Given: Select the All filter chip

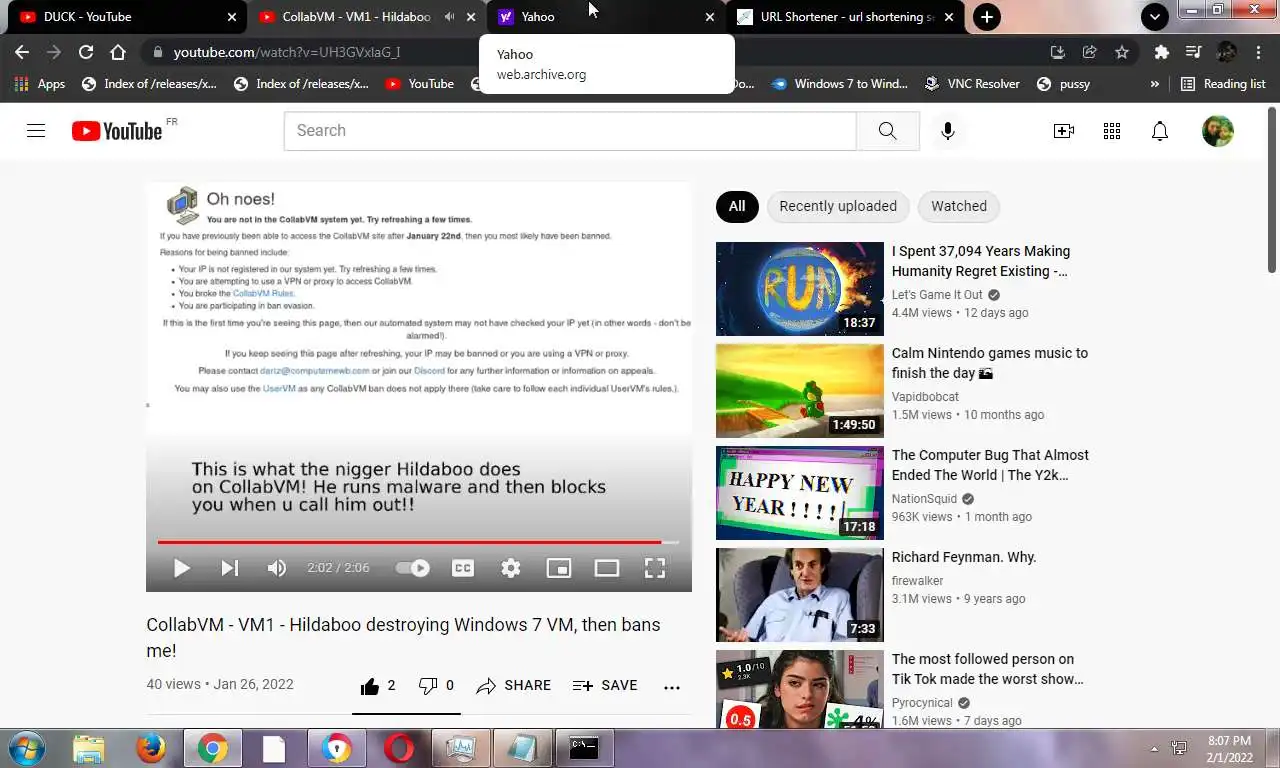Looking at the screenshot, I should tap(737, 206).
